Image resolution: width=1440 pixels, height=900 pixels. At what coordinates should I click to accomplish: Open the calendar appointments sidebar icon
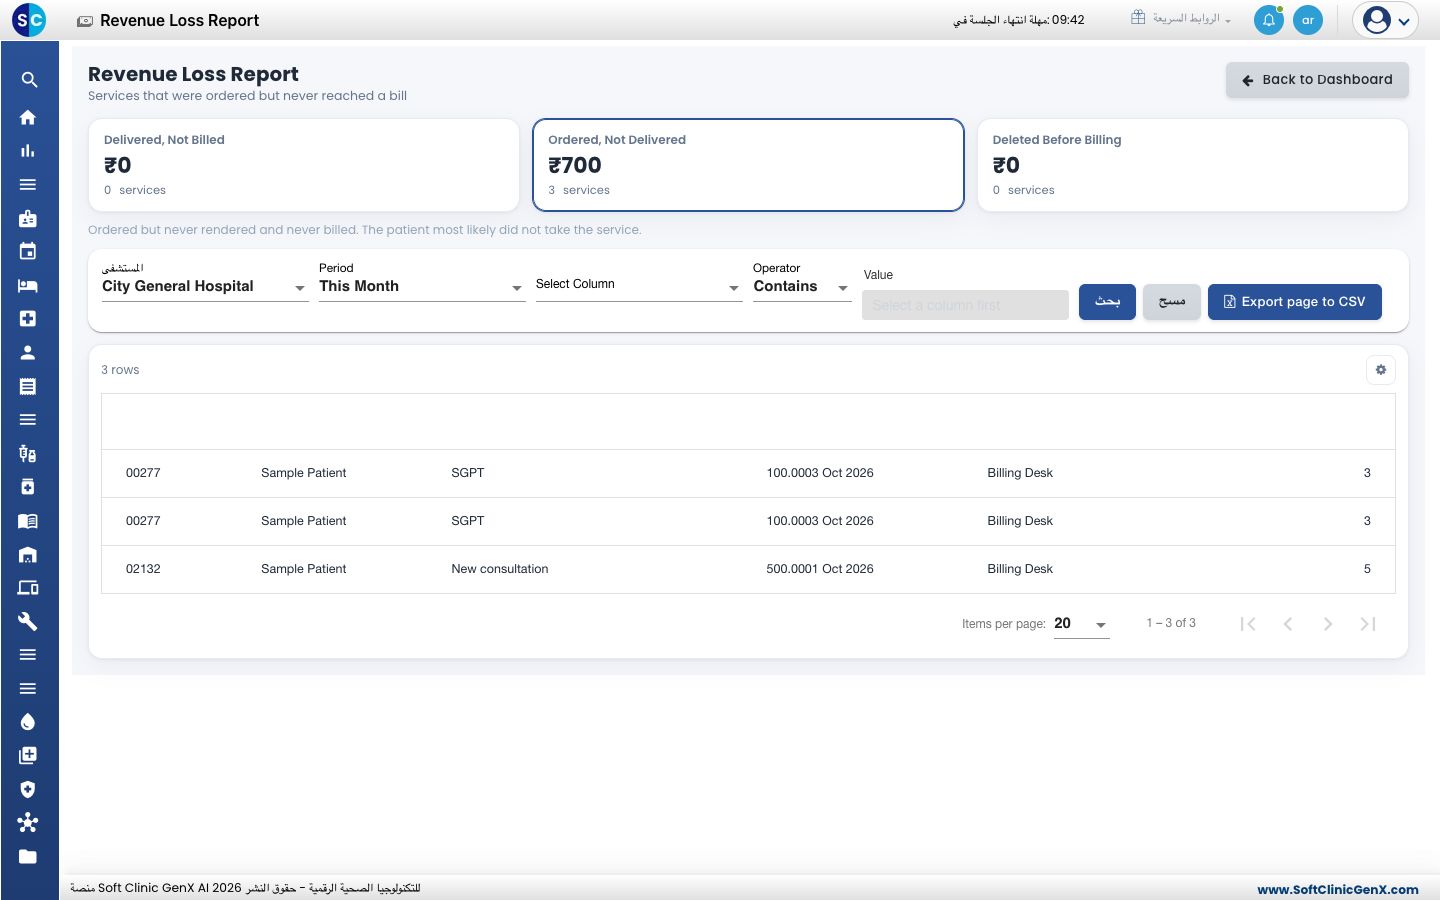tap(28, 251)
